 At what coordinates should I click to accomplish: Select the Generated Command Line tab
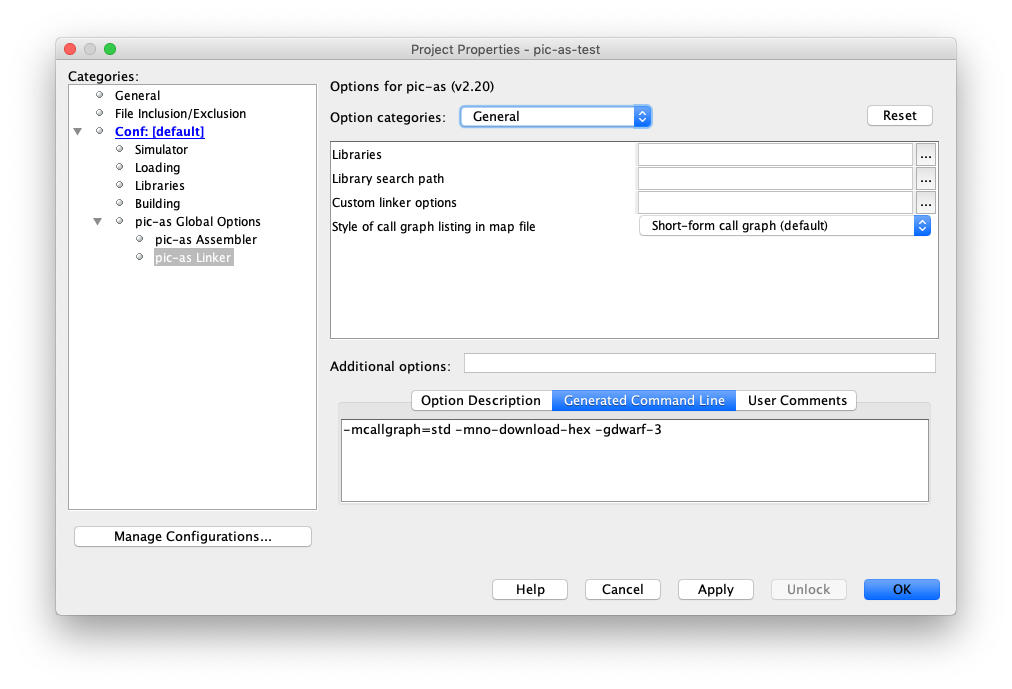pos(644,401)
